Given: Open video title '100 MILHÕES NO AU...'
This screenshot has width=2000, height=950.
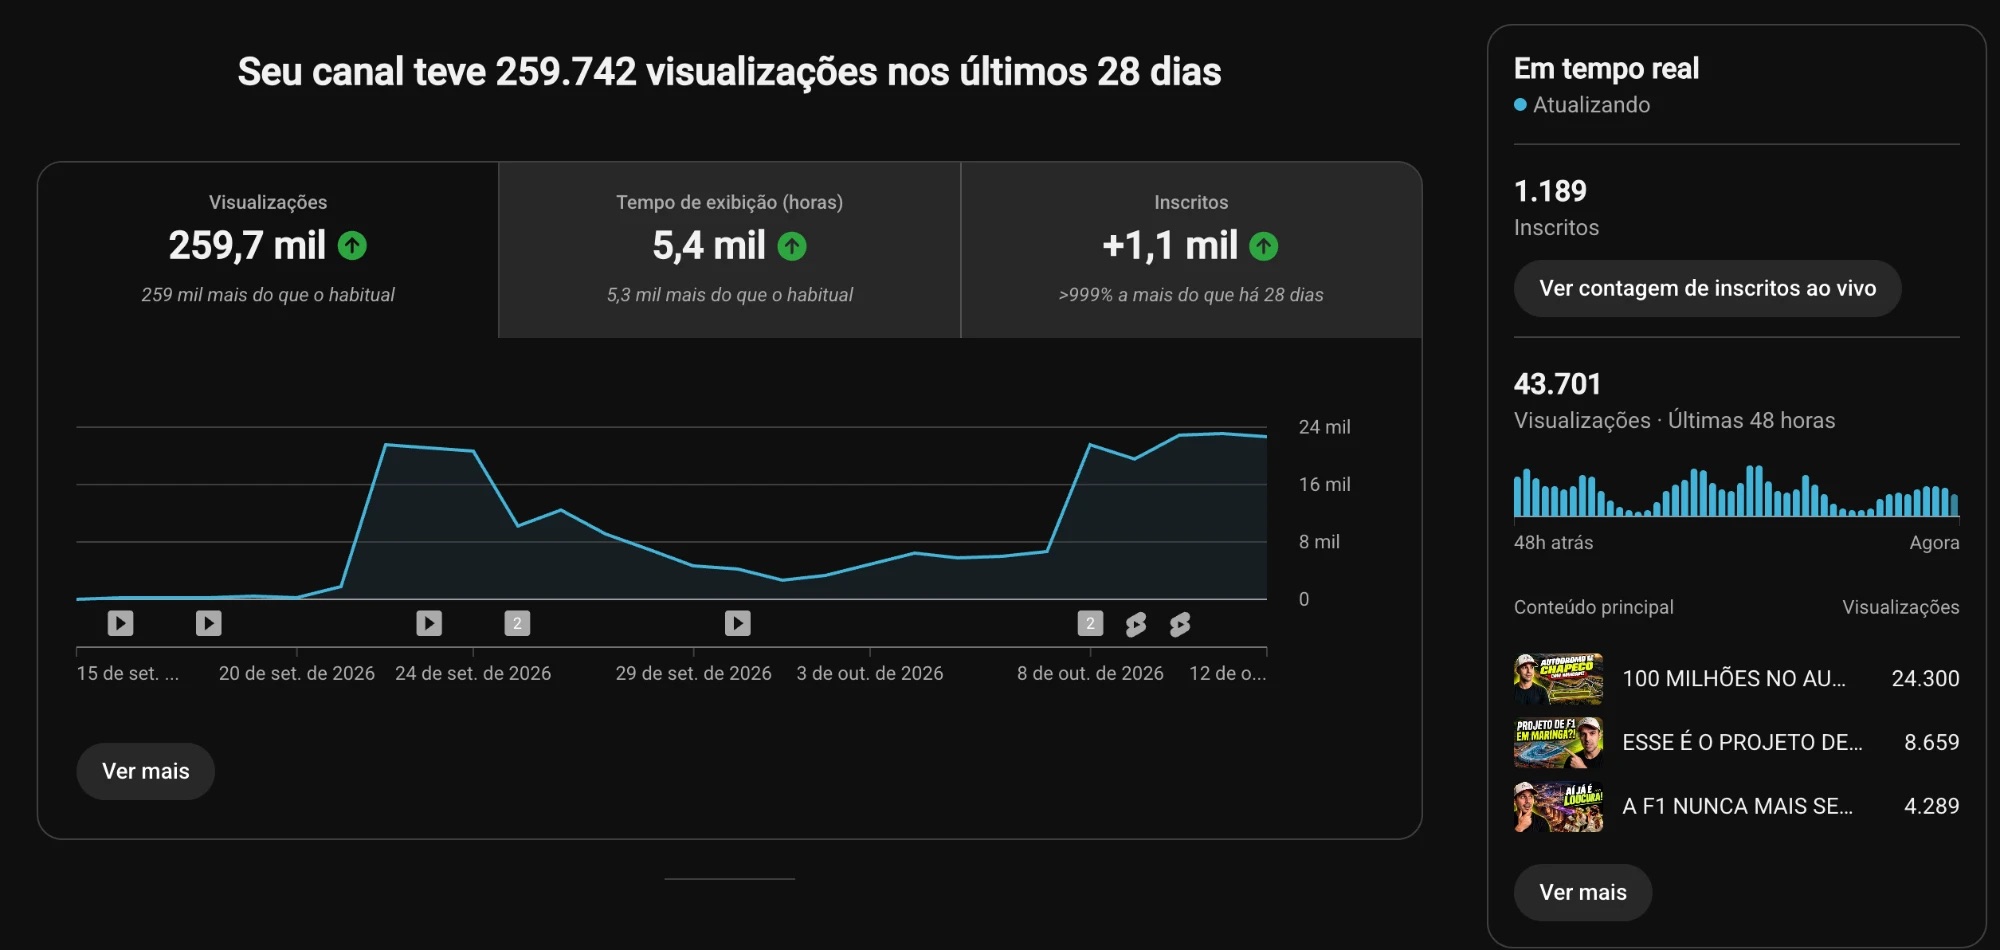Looking at the screenshot, I should (x=1734, y=678).
